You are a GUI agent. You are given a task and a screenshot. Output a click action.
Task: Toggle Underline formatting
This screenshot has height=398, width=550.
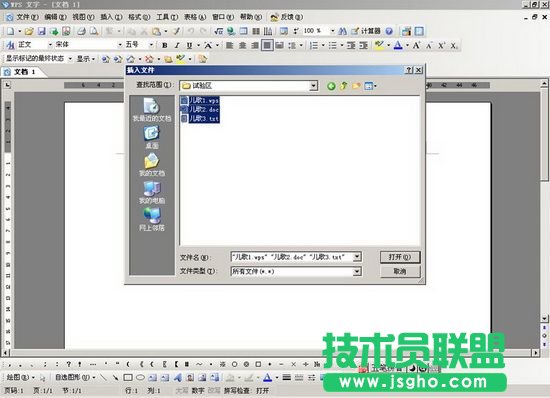[x=189, y=45]
